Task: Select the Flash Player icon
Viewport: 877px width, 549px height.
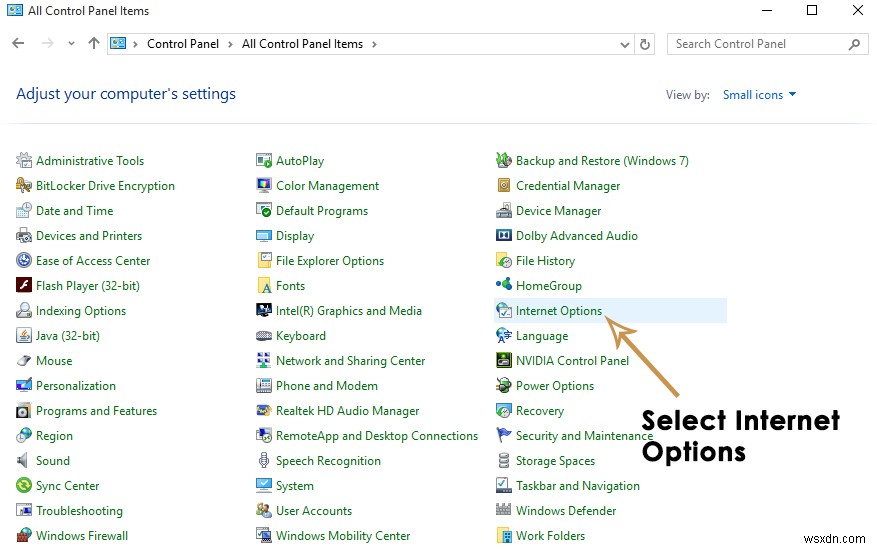Action: [x=24, y=286]
